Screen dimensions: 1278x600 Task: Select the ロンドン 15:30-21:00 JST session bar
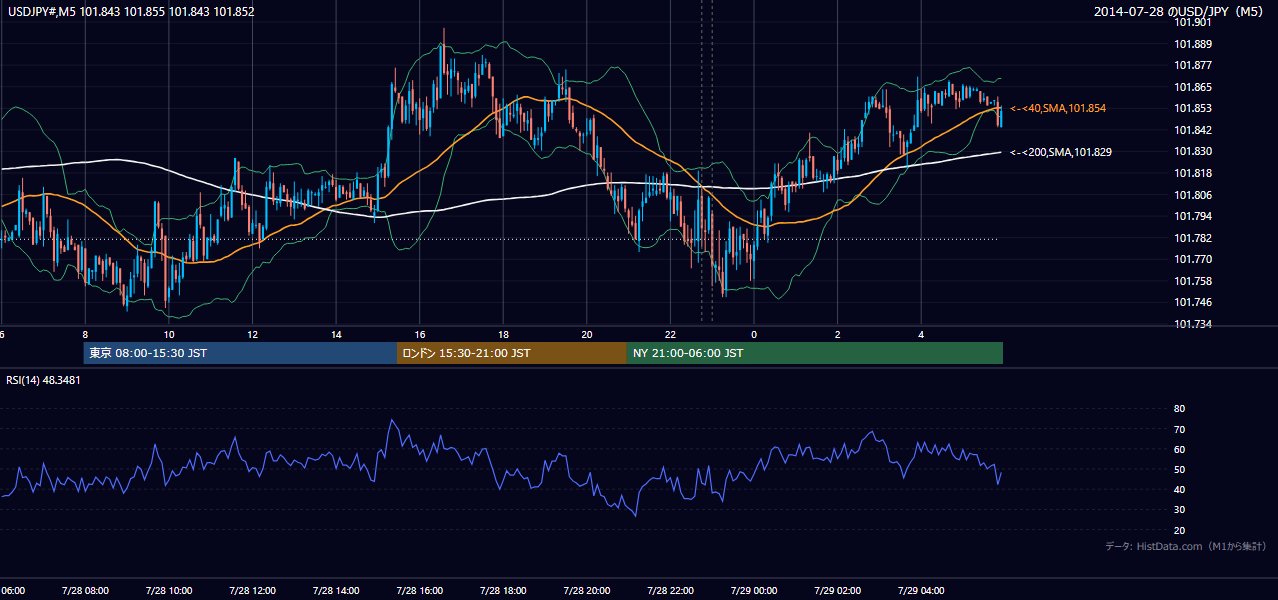(512, 353)
